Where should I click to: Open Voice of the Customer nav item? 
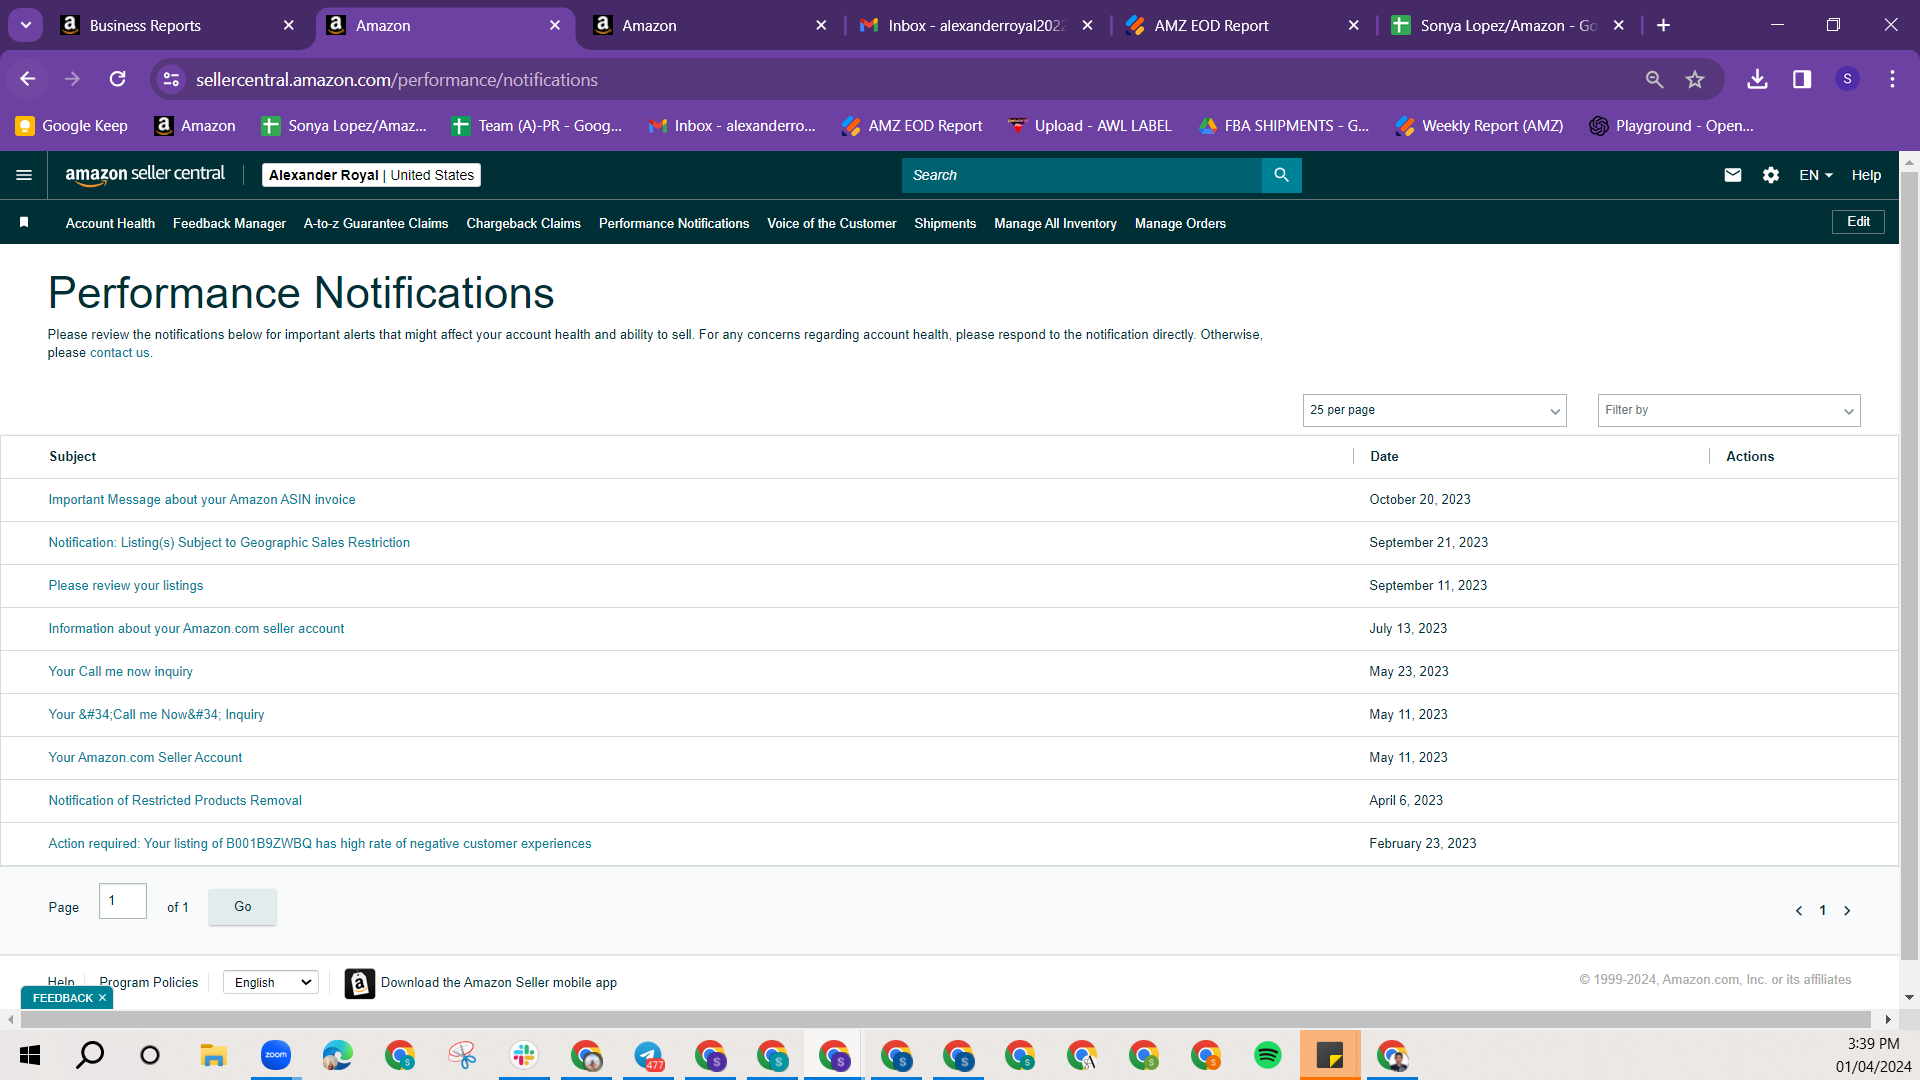[831, 223]
